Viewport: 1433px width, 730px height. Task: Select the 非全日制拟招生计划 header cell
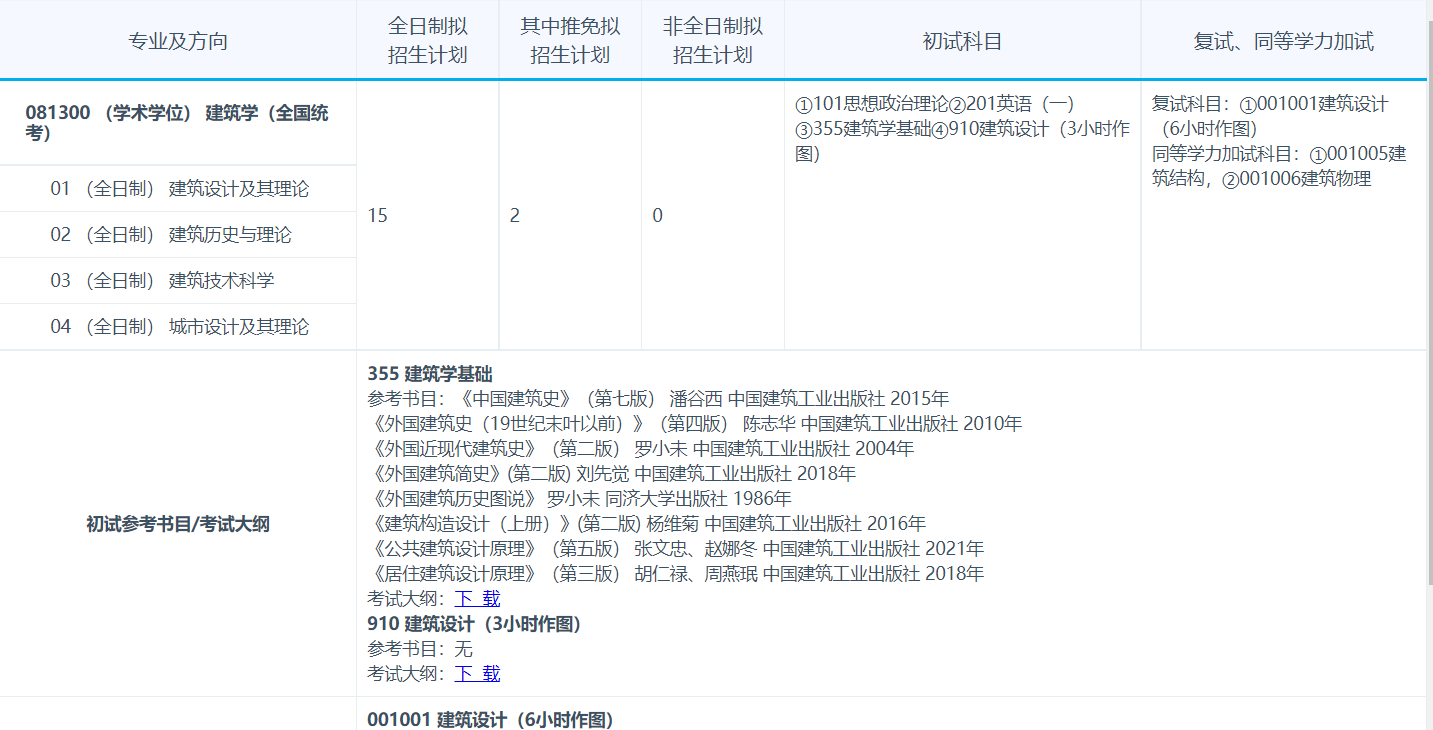click(712, 39)
